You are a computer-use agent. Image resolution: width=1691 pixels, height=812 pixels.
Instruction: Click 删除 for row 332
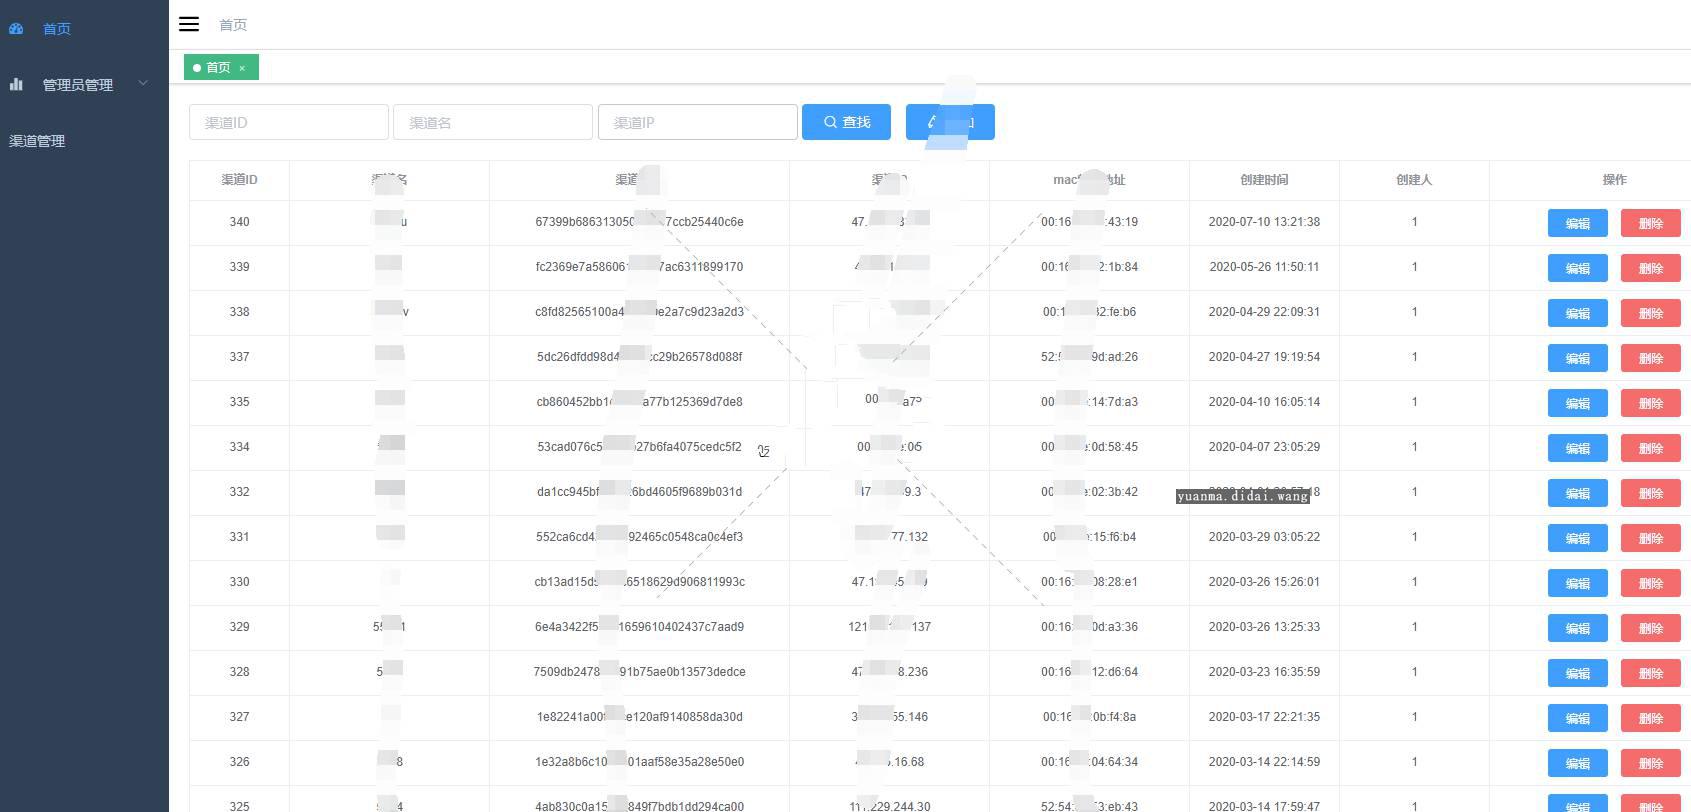click(1651, 493)
